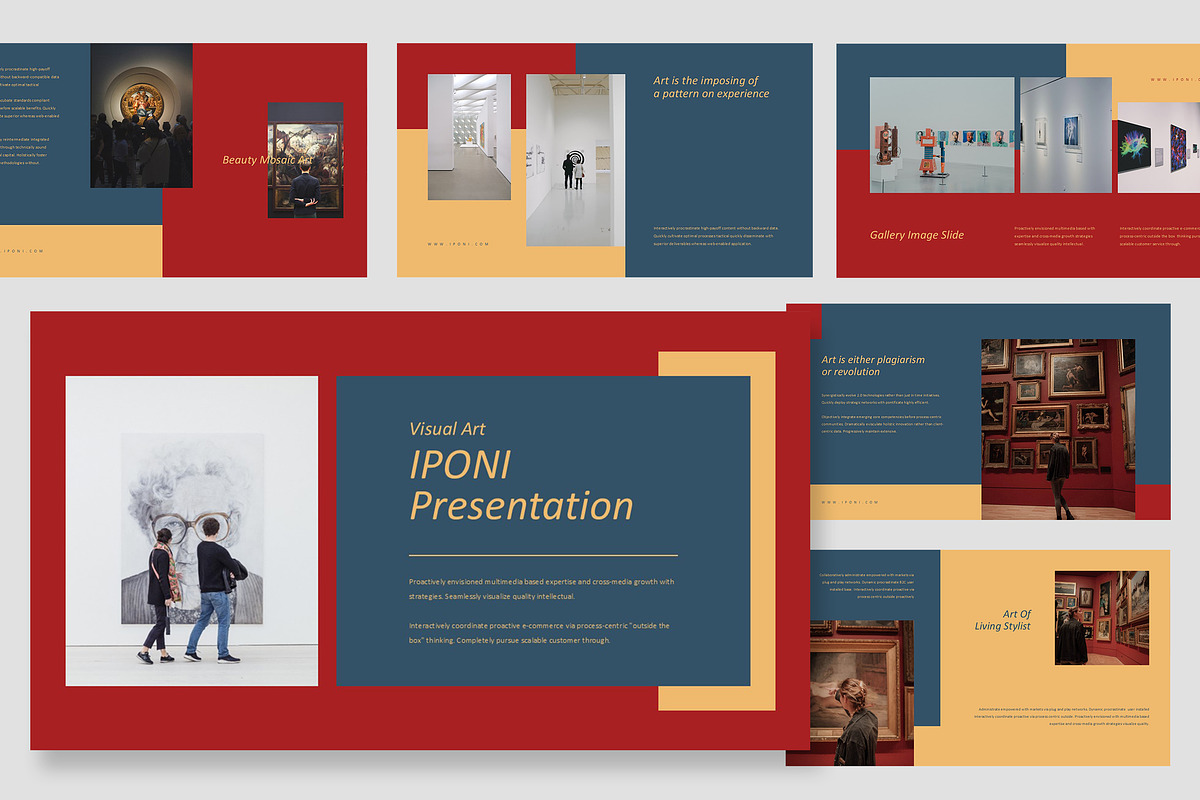
Task: Click the "Gallery Image Slide" title
Action: tap(917, 235)
